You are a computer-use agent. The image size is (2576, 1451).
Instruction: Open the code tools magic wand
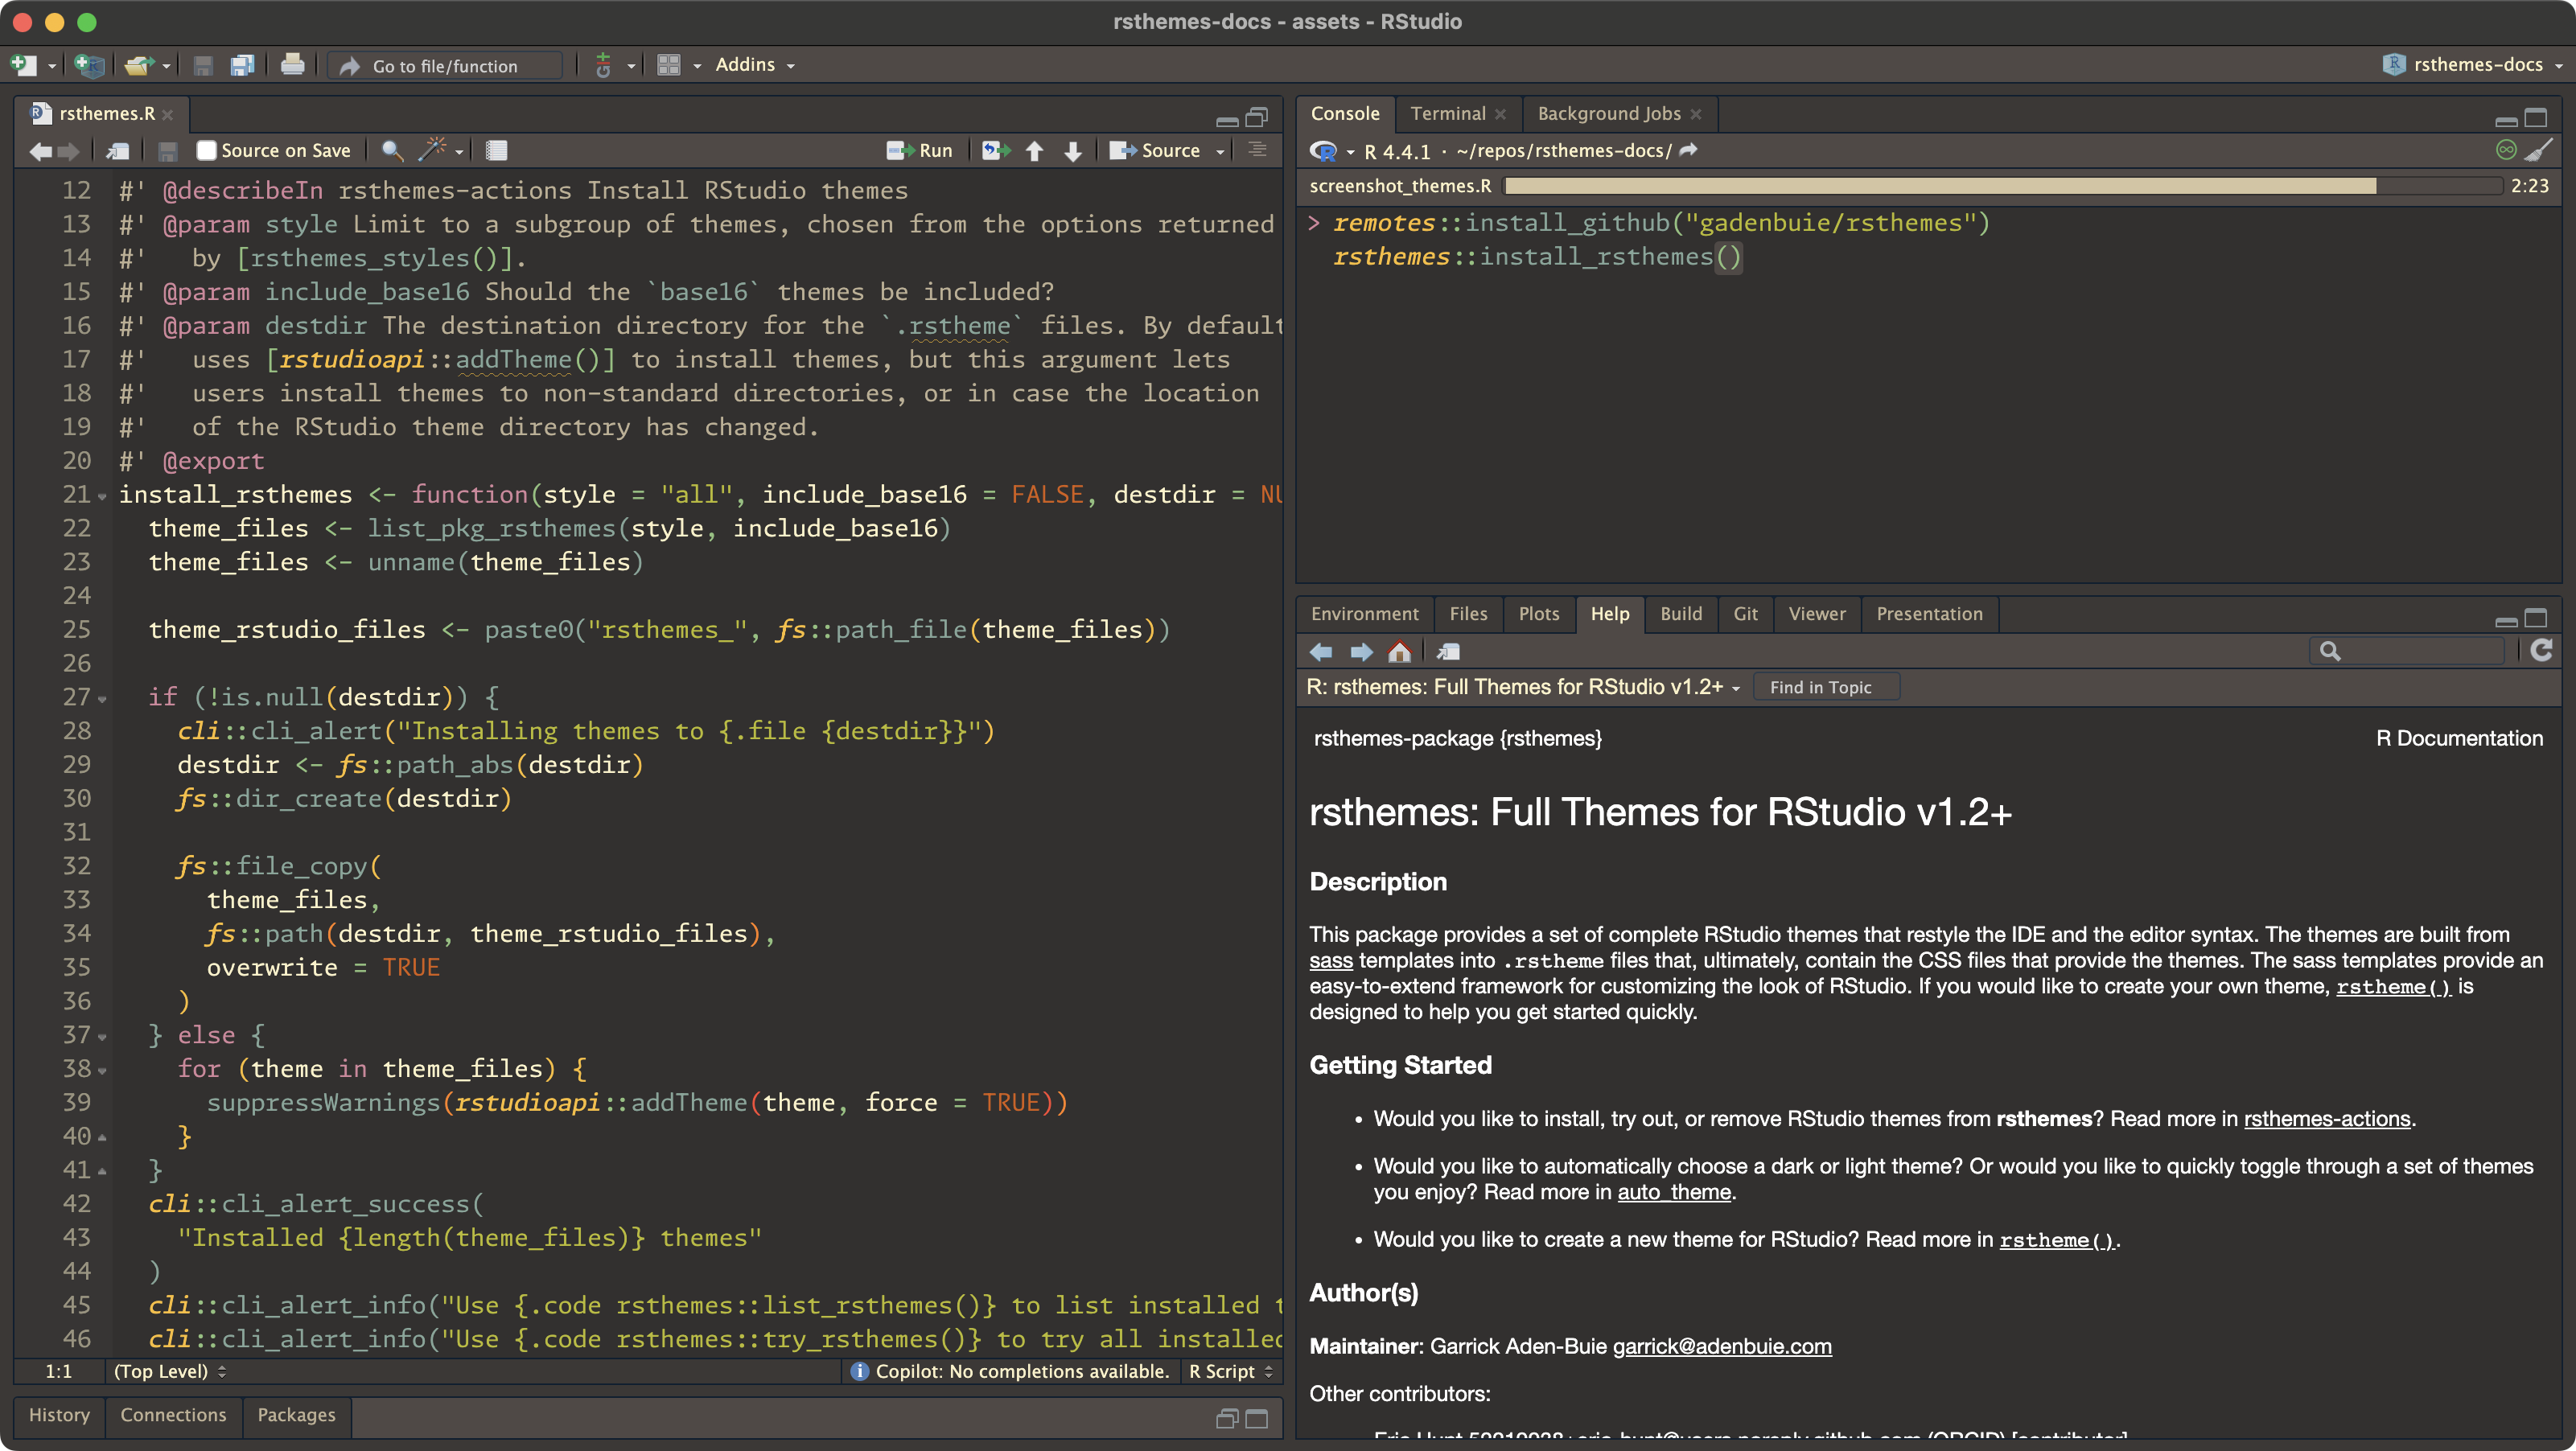click(x=432, y=150)
